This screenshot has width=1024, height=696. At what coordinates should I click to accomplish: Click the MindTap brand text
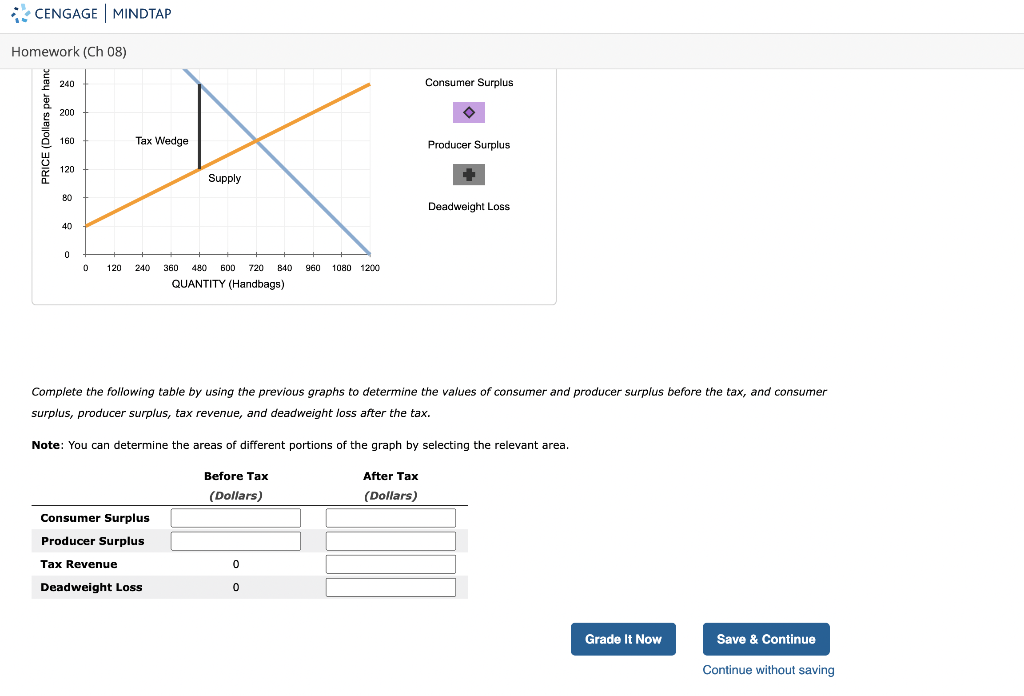pos(142,14)
